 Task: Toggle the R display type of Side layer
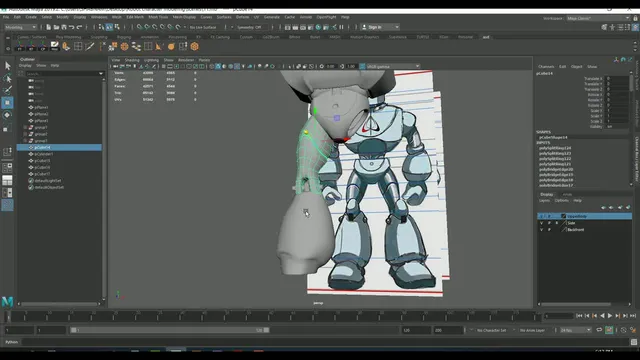click(x=556, y=223)
